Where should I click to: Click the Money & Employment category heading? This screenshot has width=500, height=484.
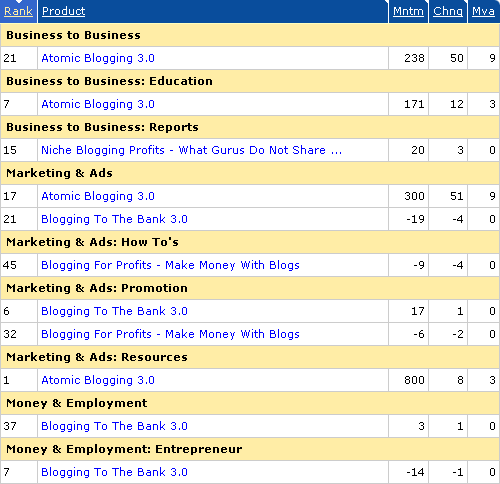pyautogui.click(x=77, y=403)
